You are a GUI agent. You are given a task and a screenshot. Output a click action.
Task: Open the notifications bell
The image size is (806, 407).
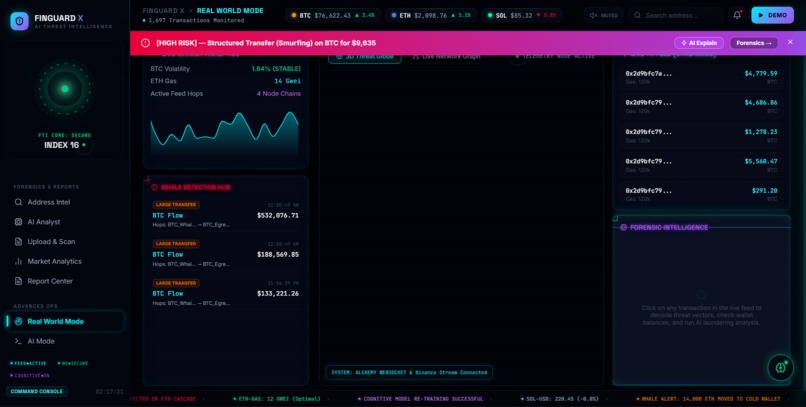tap(737, 15)
